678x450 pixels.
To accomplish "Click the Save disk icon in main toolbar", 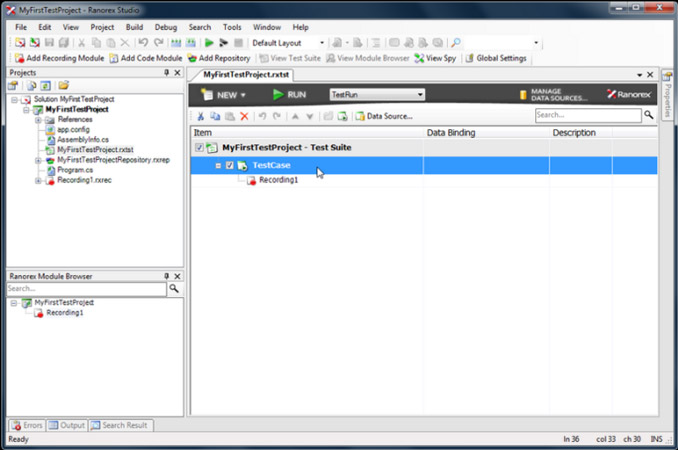I will [49, 42].
